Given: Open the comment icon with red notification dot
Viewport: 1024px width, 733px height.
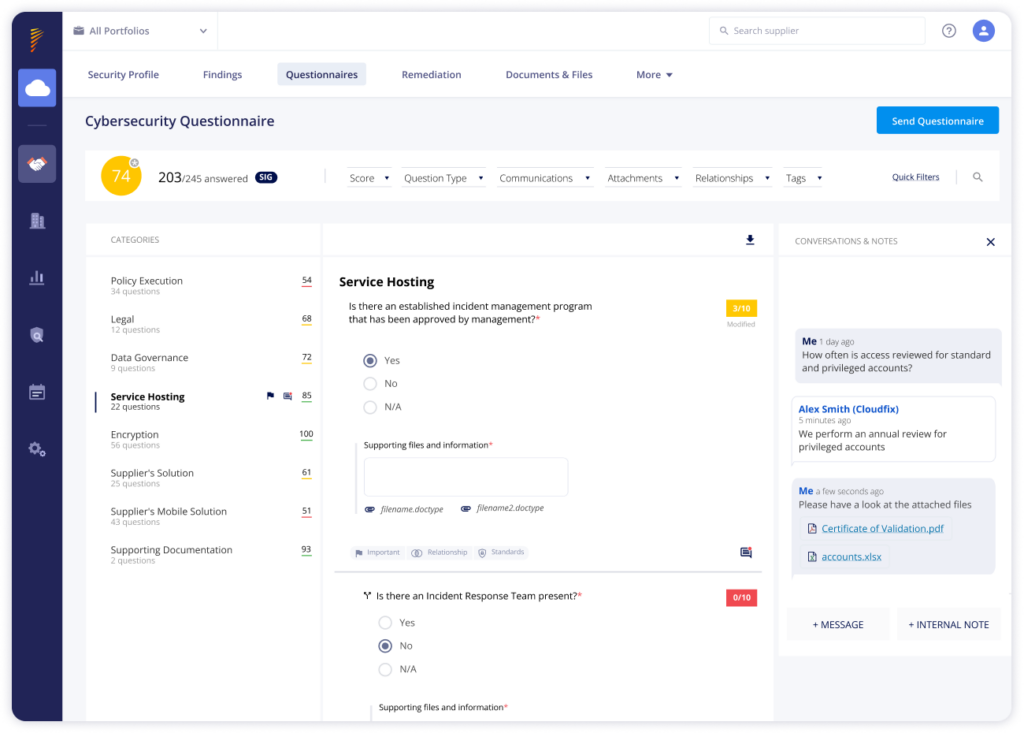Looking at the screenshot, I should coord(743,551).
